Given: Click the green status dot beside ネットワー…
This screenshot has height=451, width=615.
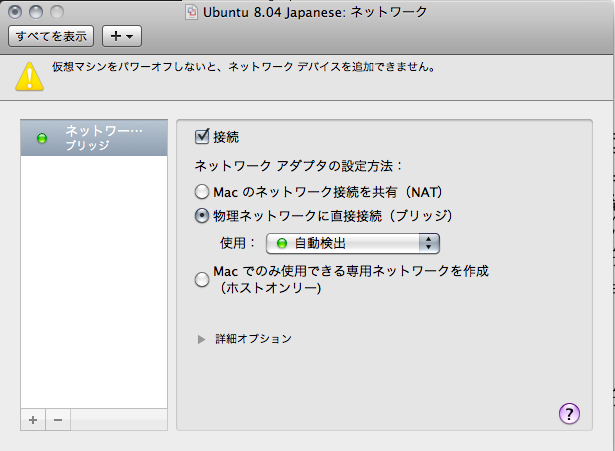Looking at the screenshot, I should (42, 138).
